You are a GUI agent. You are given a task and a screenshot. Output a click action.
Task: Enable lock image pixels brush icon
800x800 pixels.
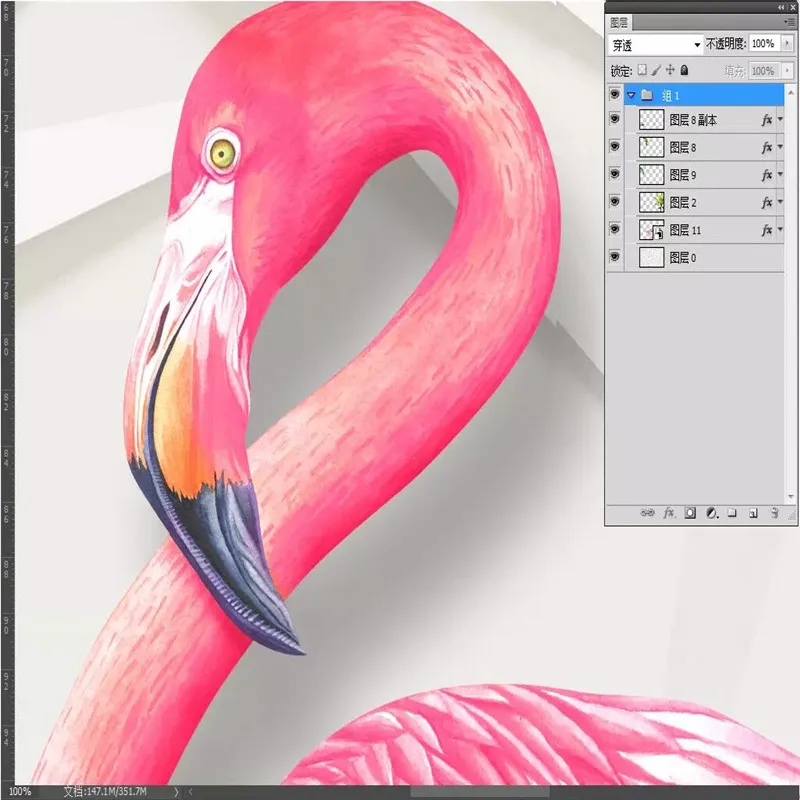[x=656, y=71]
